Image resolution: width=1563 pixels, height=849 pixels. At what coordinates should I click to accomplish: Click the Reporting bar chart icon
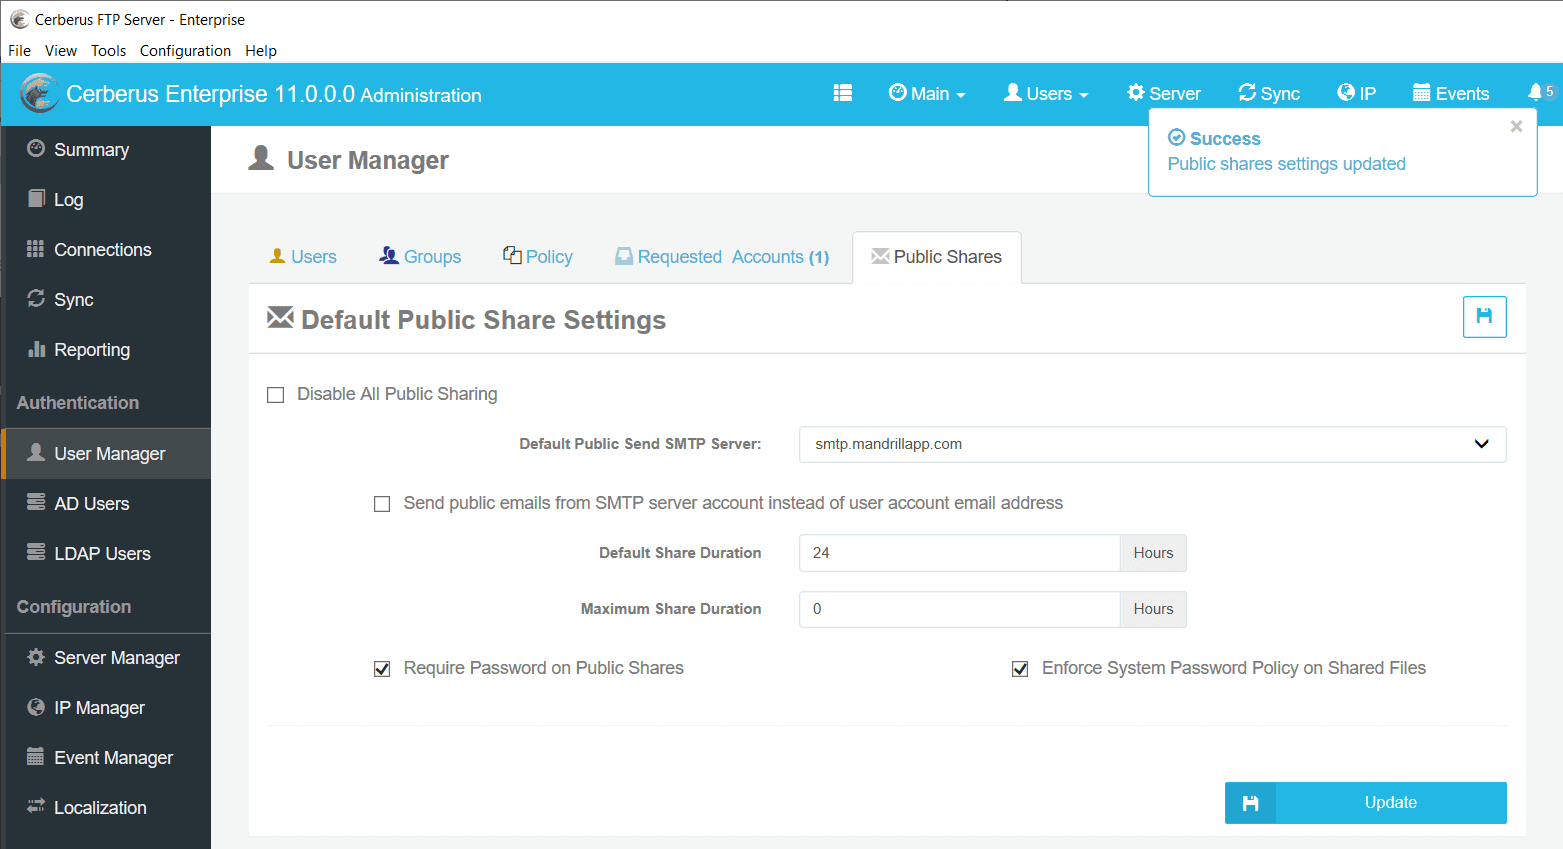(x=36, y=348)
